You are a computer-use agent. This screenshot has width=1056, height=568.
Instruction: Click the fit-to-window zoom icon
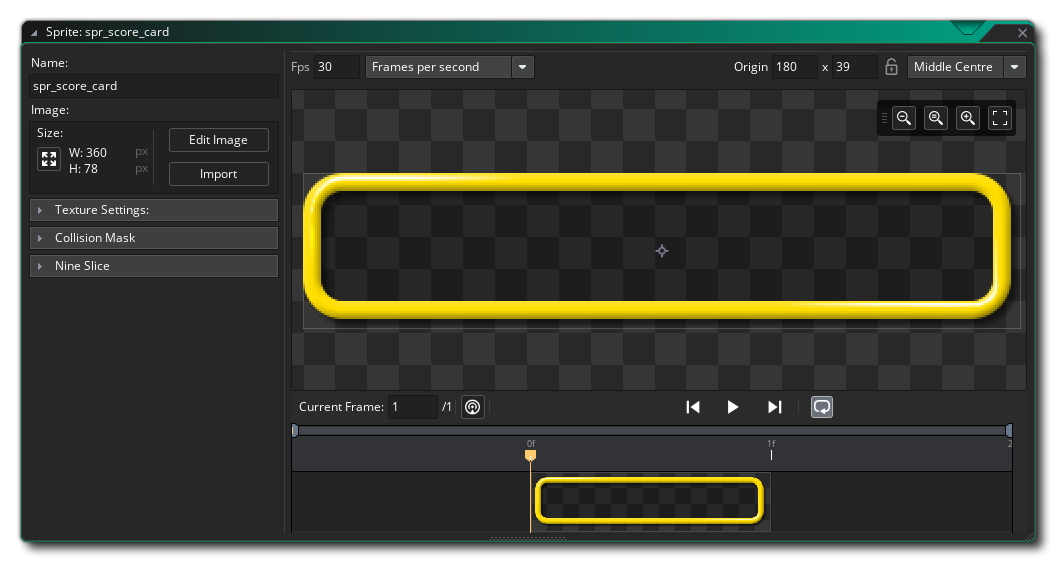(1000, 118)
